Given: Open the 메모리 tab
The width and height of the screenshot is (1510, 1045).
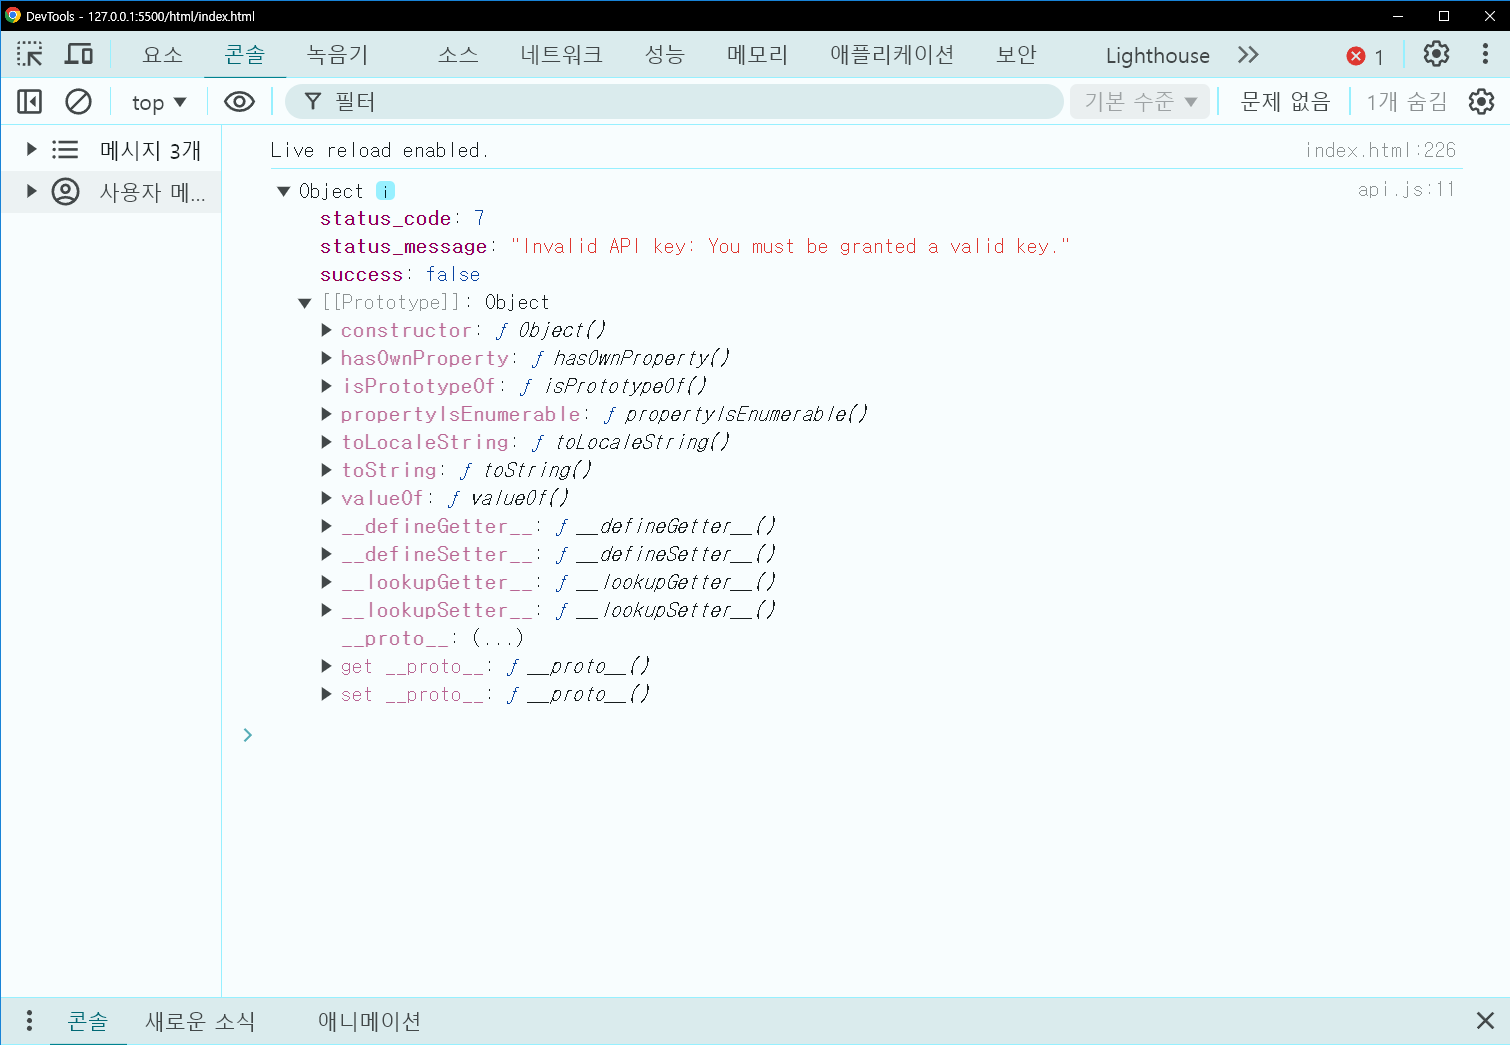Looking at the screenshot, I should [x=757, y=55].
